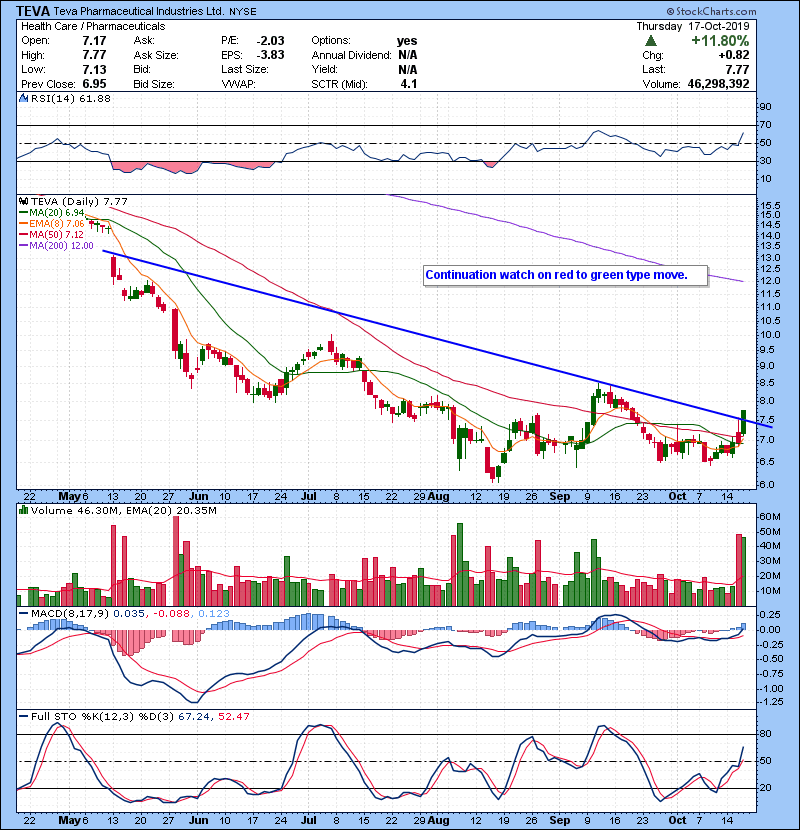Click the 80 level on the stochastic axis
Viewport: 800px width, 830px height.
pos(766,734)
